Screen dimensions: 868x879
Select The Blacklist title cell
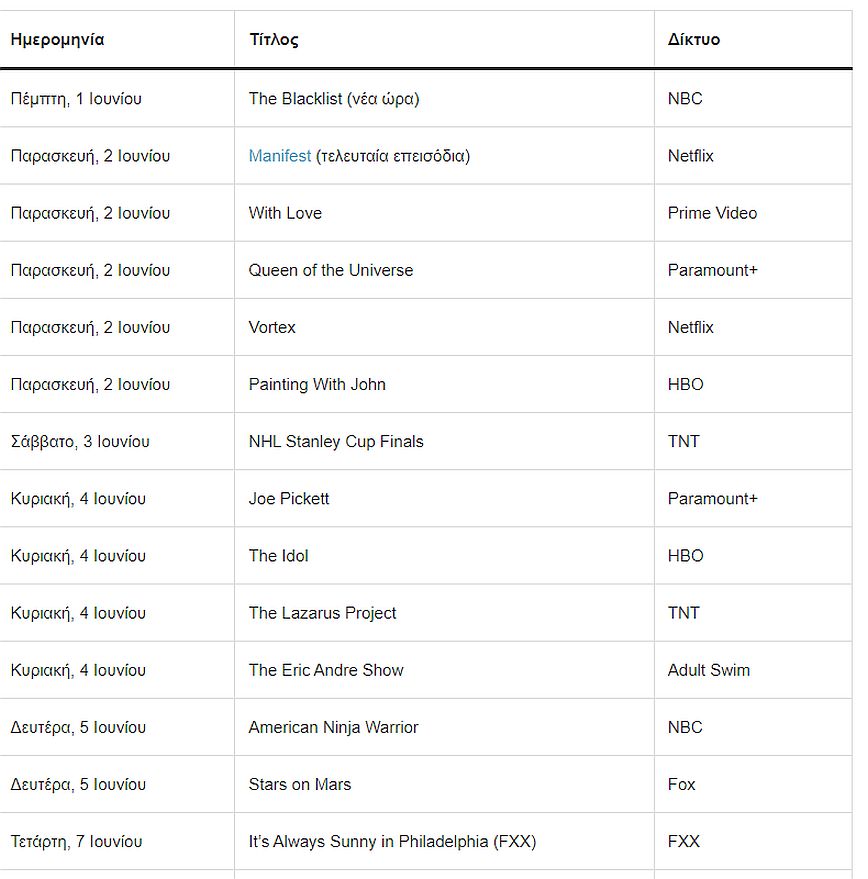click(x=334, y=99)
